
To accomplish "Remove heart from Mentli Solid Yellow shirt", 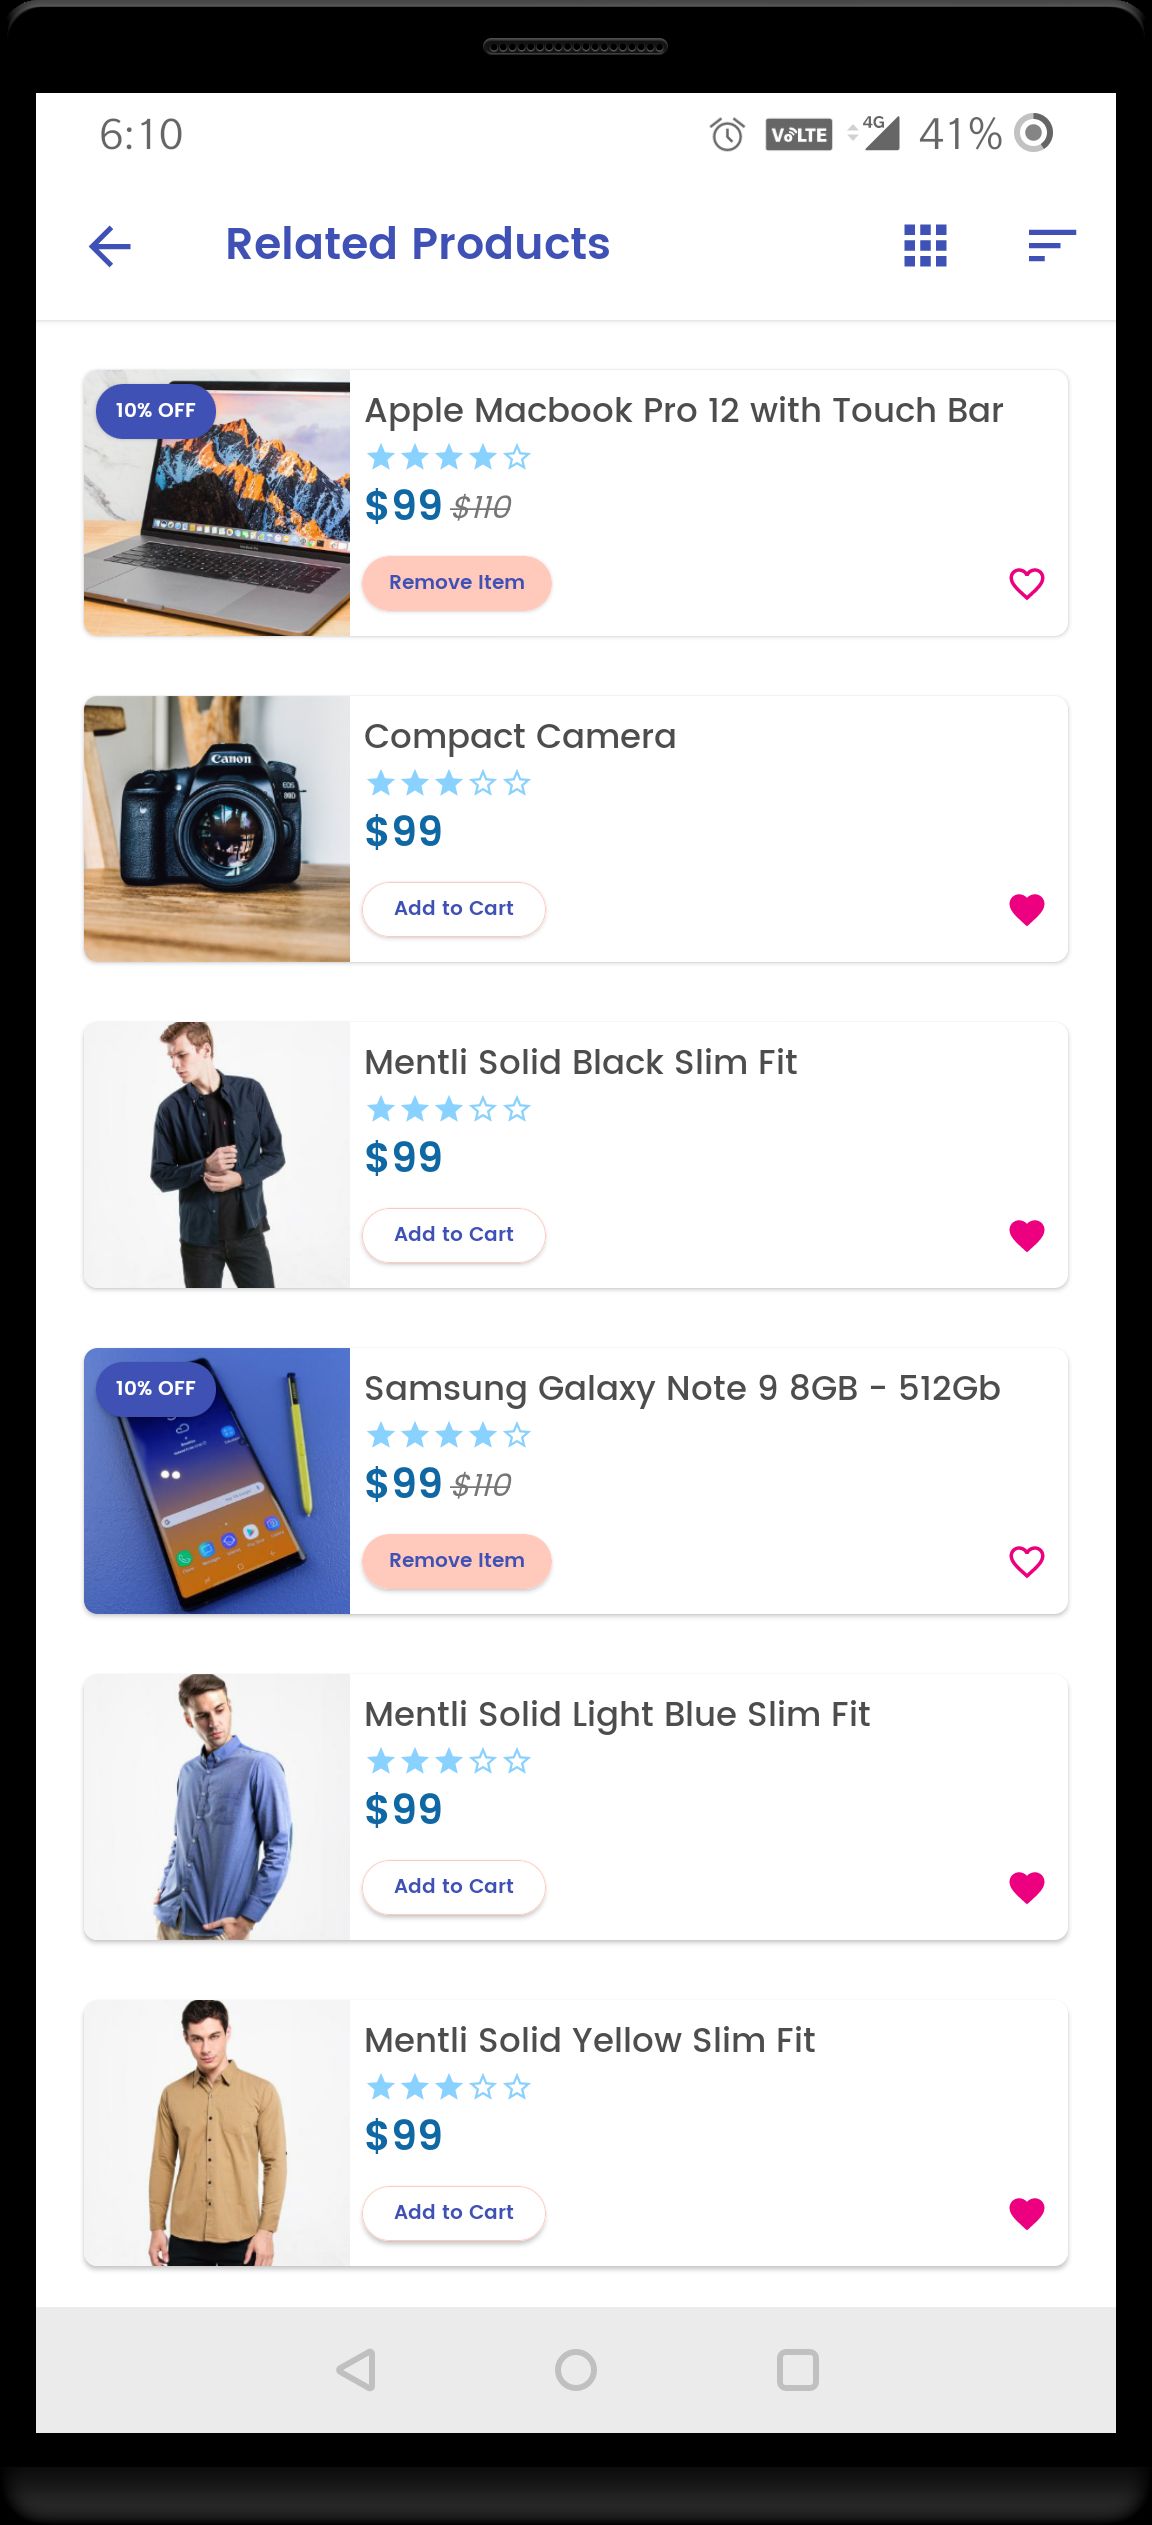I will pos(1026,2213).
